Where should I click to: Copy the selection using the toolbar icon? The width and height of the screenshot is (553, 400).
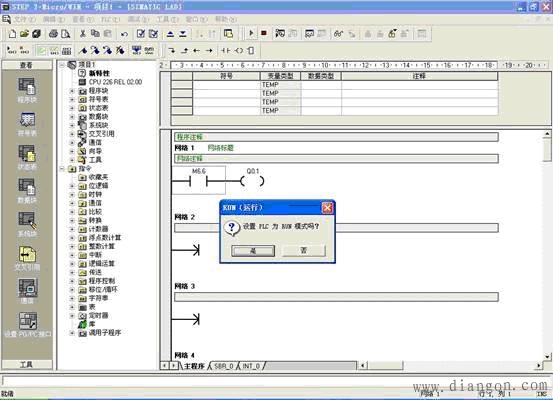click(x=95, y=34)
